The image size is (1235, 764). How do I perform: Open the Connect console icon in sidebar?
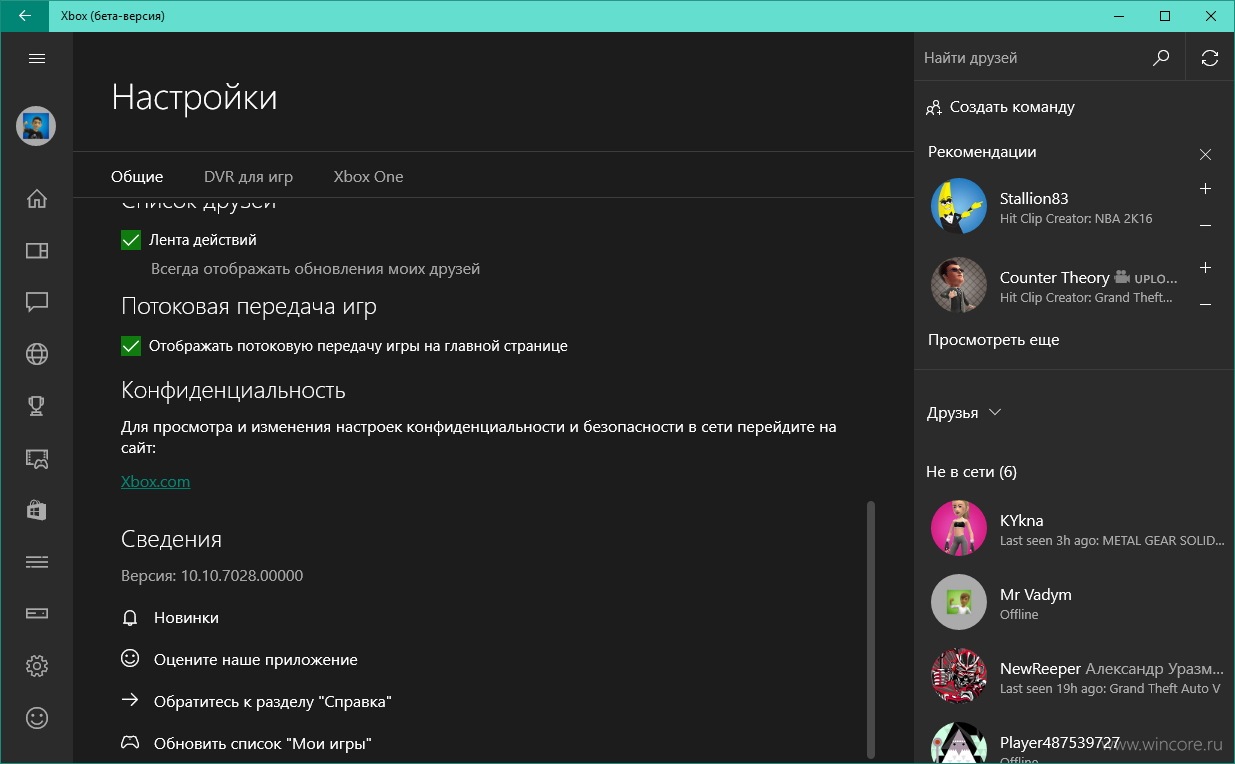click(37, 614)
